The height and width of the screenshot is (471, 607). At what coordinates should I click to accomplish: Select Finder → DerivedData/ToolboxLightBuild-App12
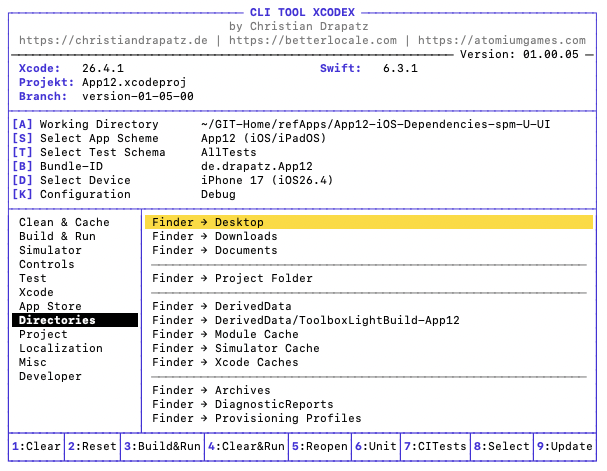pyautogui.click(x=306, y=320)
